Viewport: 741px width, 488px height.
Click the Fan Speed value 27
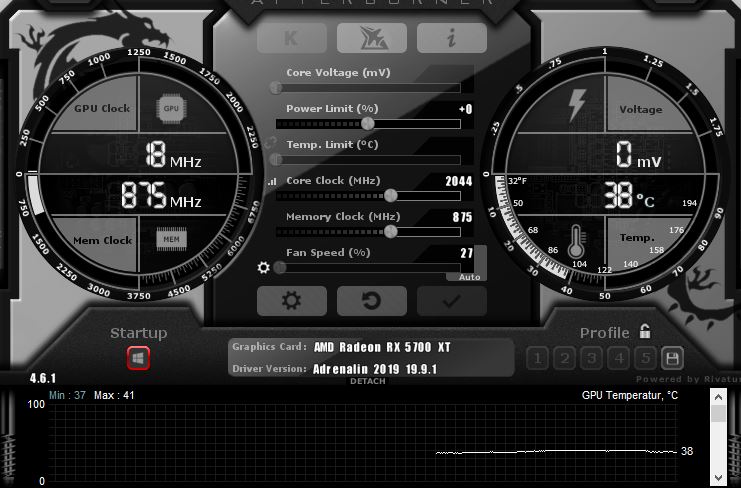tap(466, 253)
